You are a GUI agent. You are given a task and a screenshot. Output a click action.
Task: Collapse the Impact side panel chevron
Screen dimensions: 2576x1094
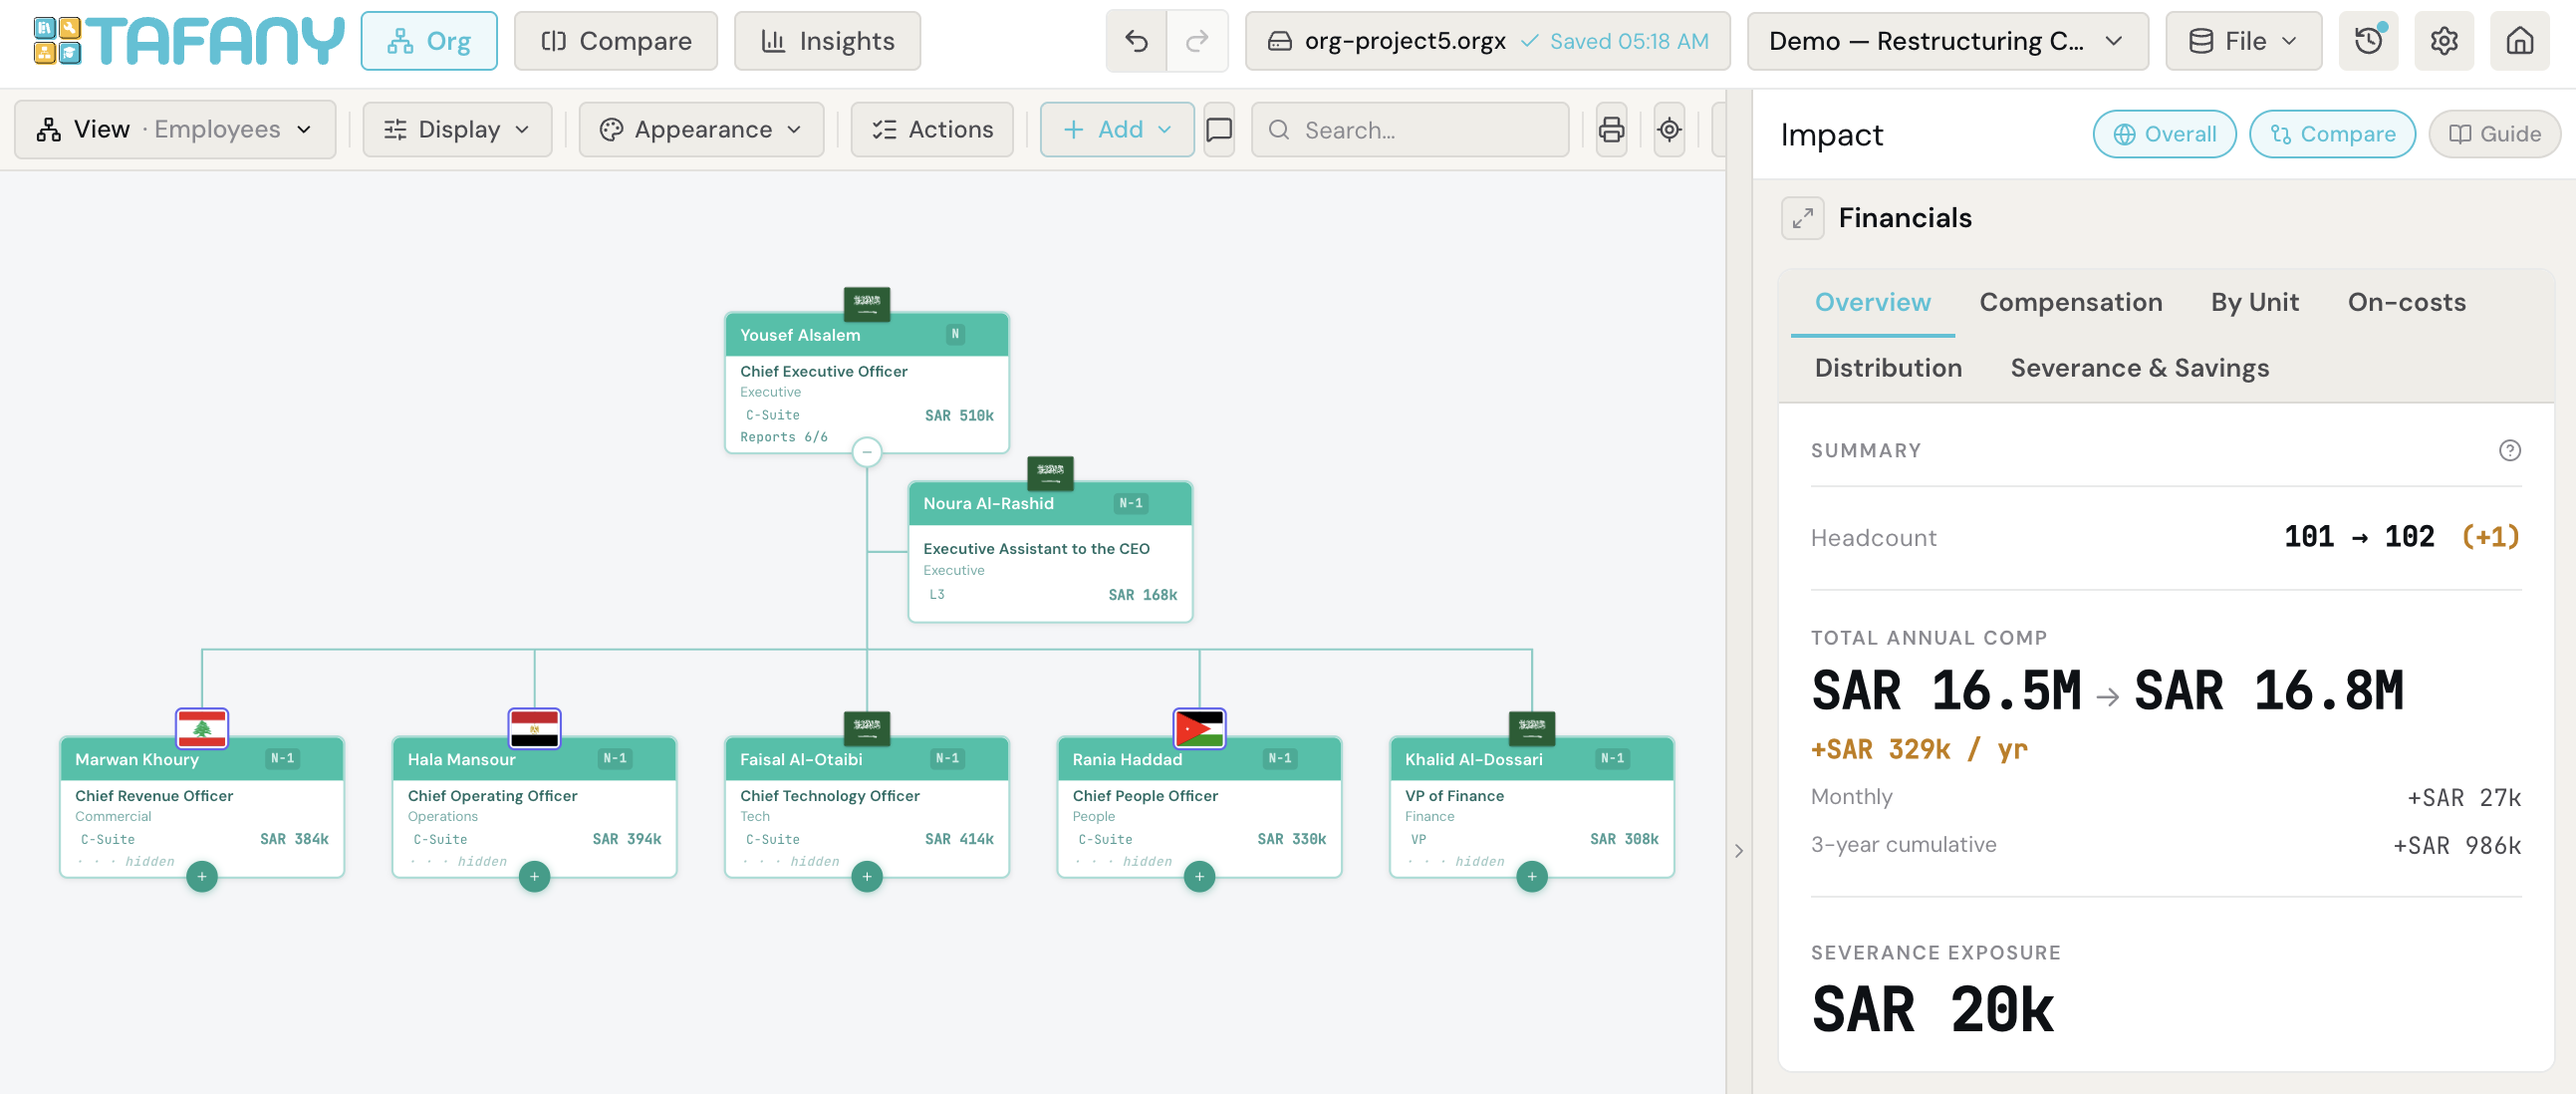pos(1739,850)
